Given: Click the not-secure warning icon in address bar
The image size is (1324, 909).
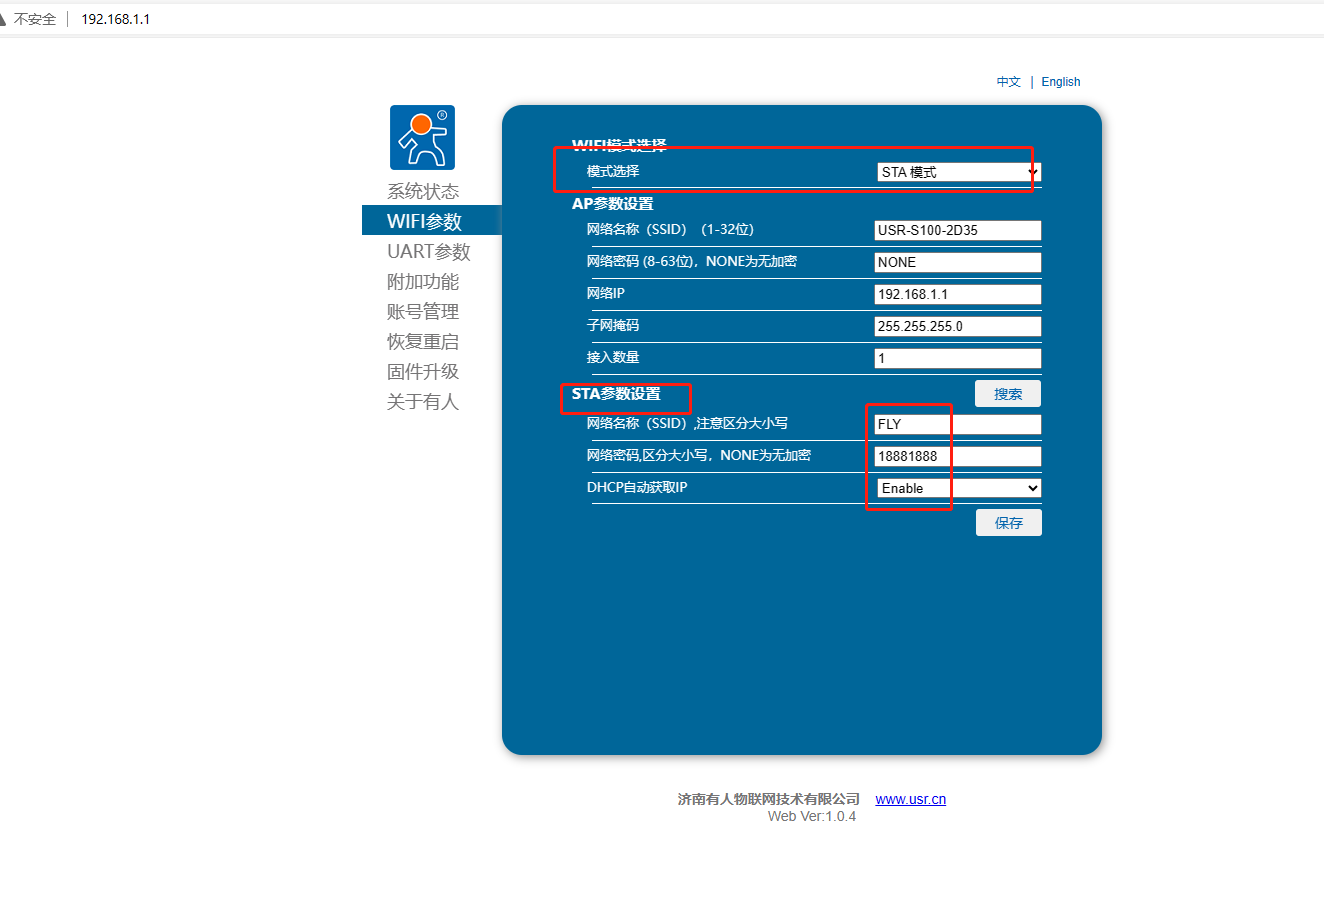Looking at the screenshot, I should (x=5, y=19).
